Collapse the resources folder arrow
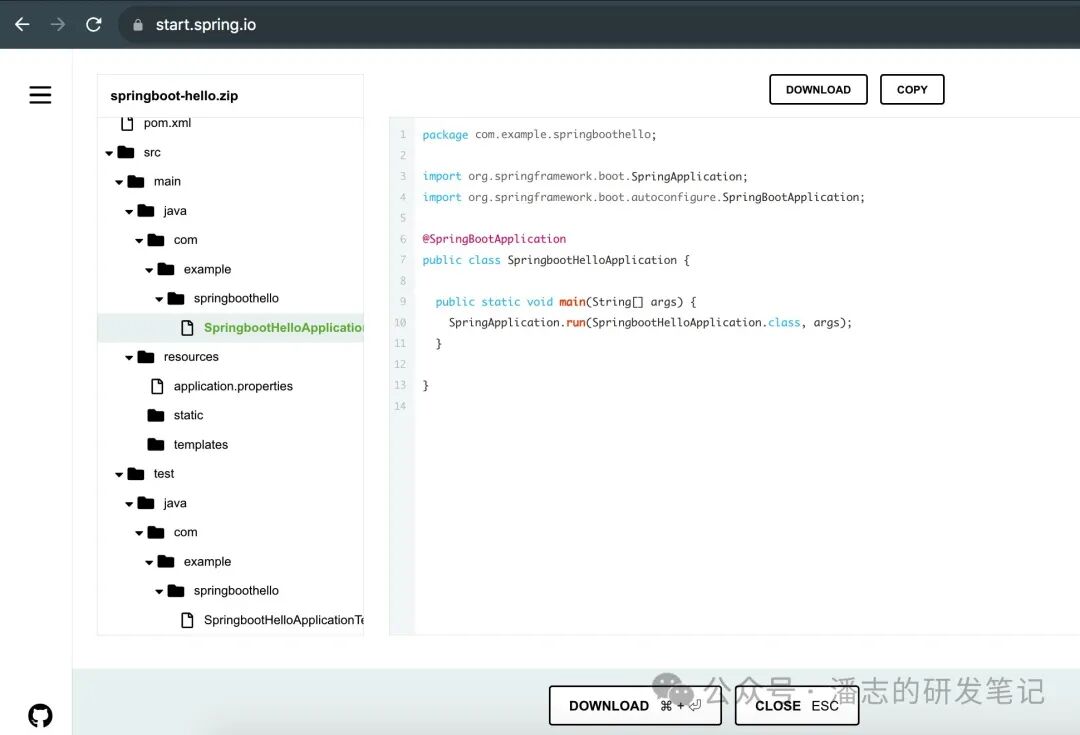The width and height of the screenshot is (1080, 735). [129, 358]
